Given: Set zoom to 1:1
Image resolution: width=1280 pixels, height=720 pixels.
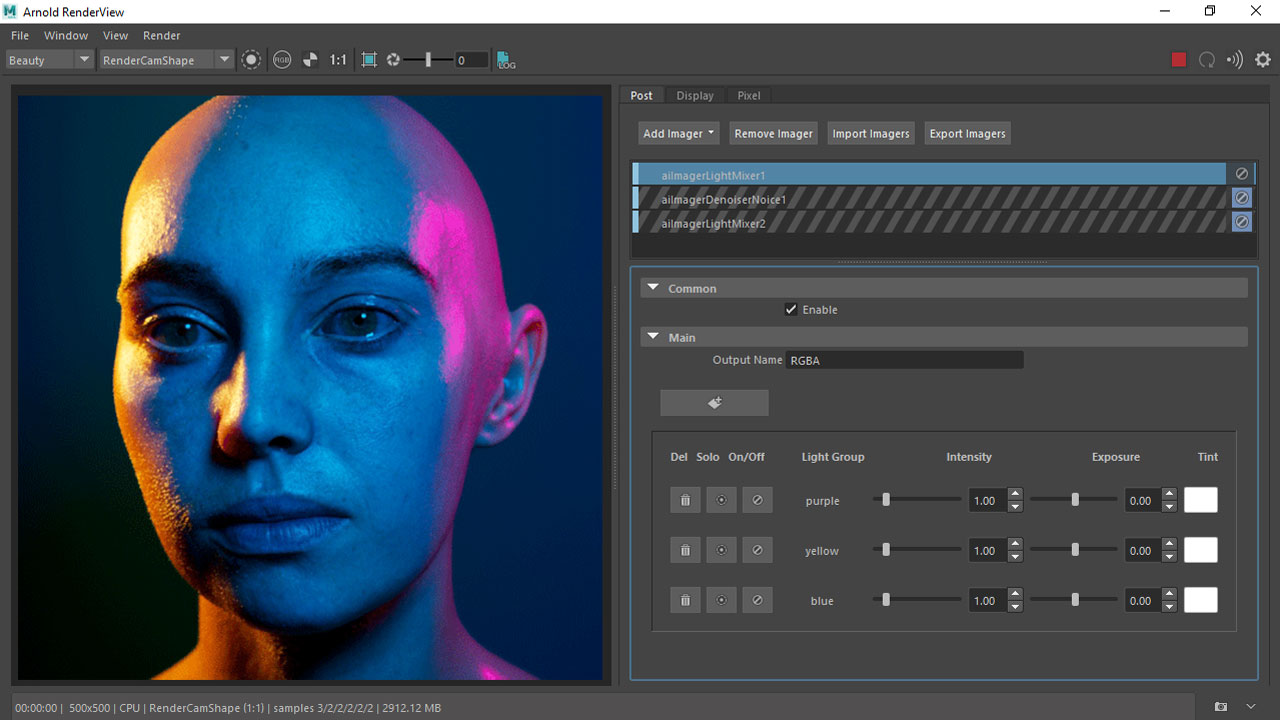Looking at the screenshot, I should [338, 60].
